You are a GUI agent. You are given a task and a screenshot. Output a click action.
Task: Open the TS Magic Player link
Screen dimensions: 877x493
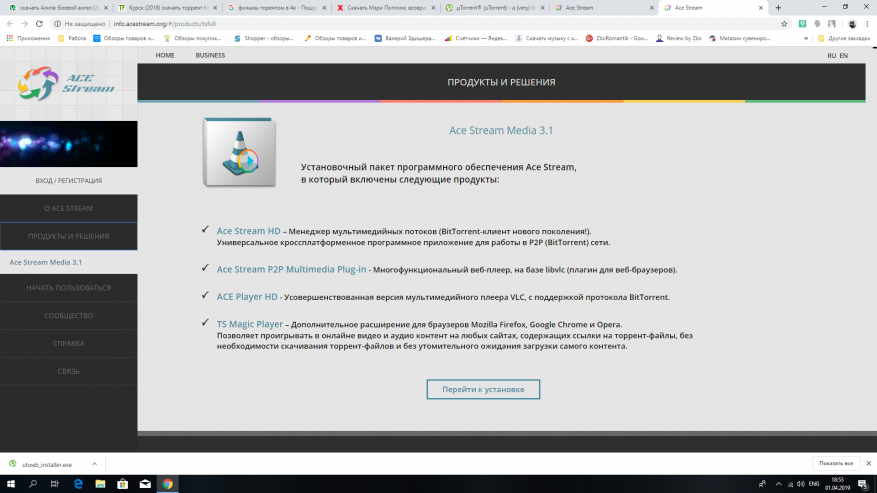click(249, 324)
